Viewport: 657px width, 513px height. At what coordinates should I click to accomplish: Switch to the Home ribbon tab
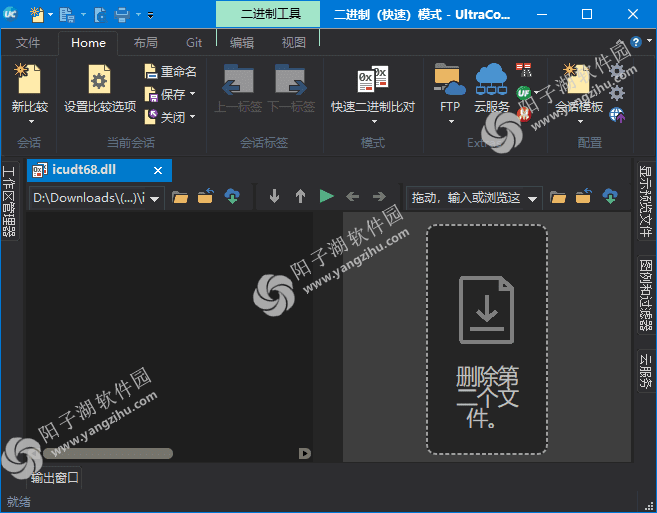88,43
